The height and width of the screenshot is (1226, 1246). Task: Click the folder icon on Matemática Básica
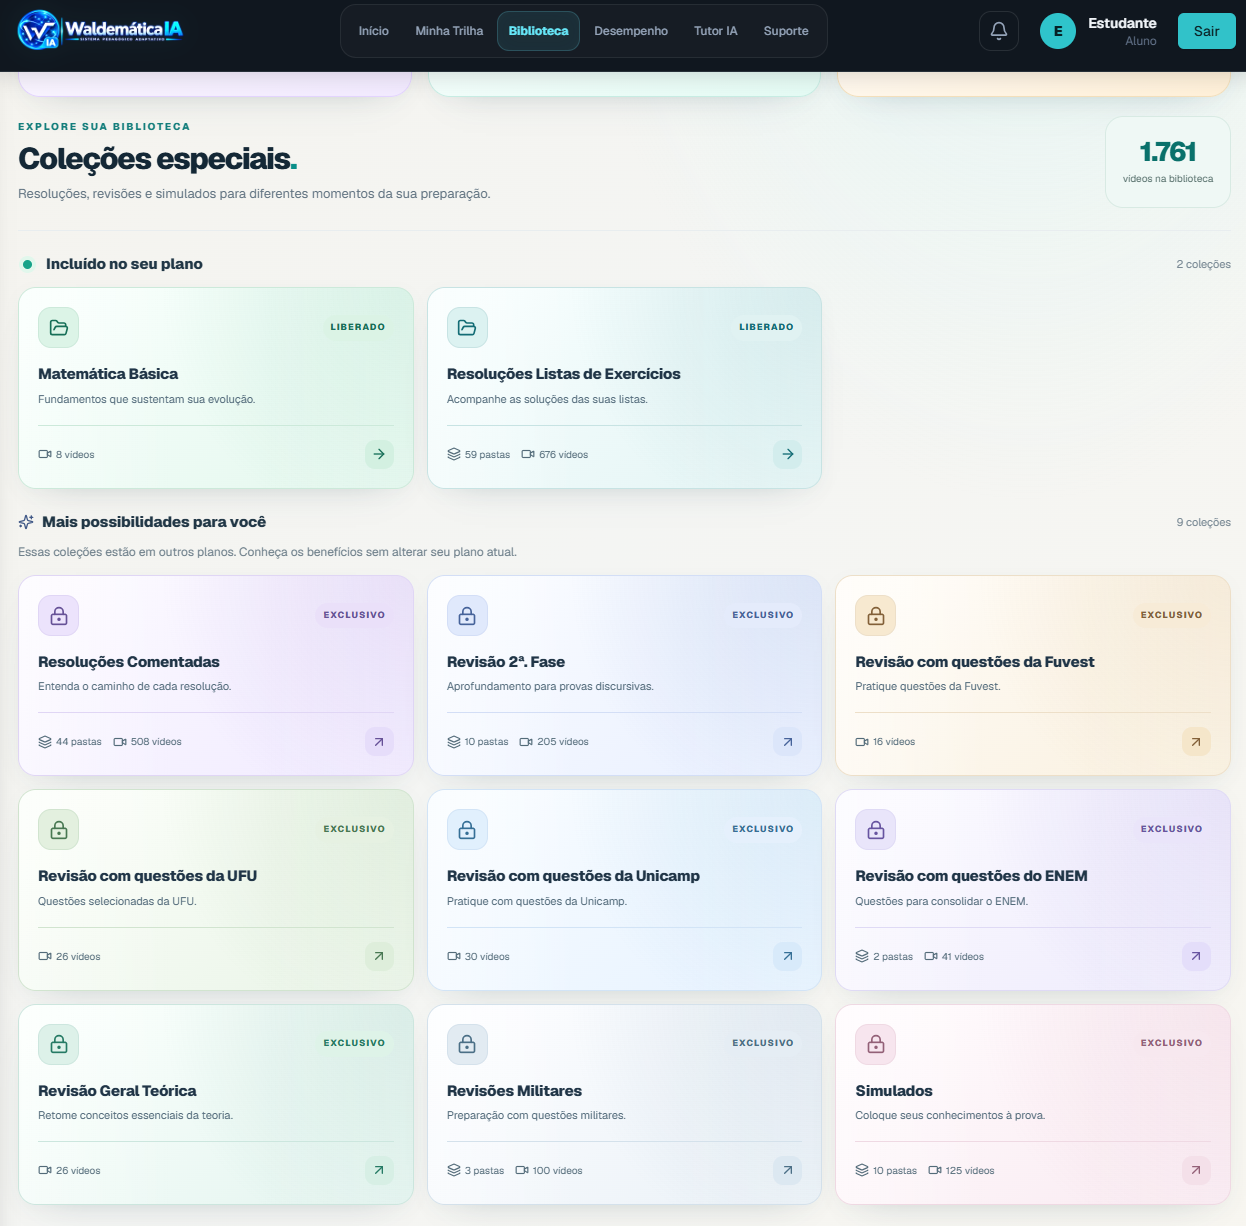(59, 328)
